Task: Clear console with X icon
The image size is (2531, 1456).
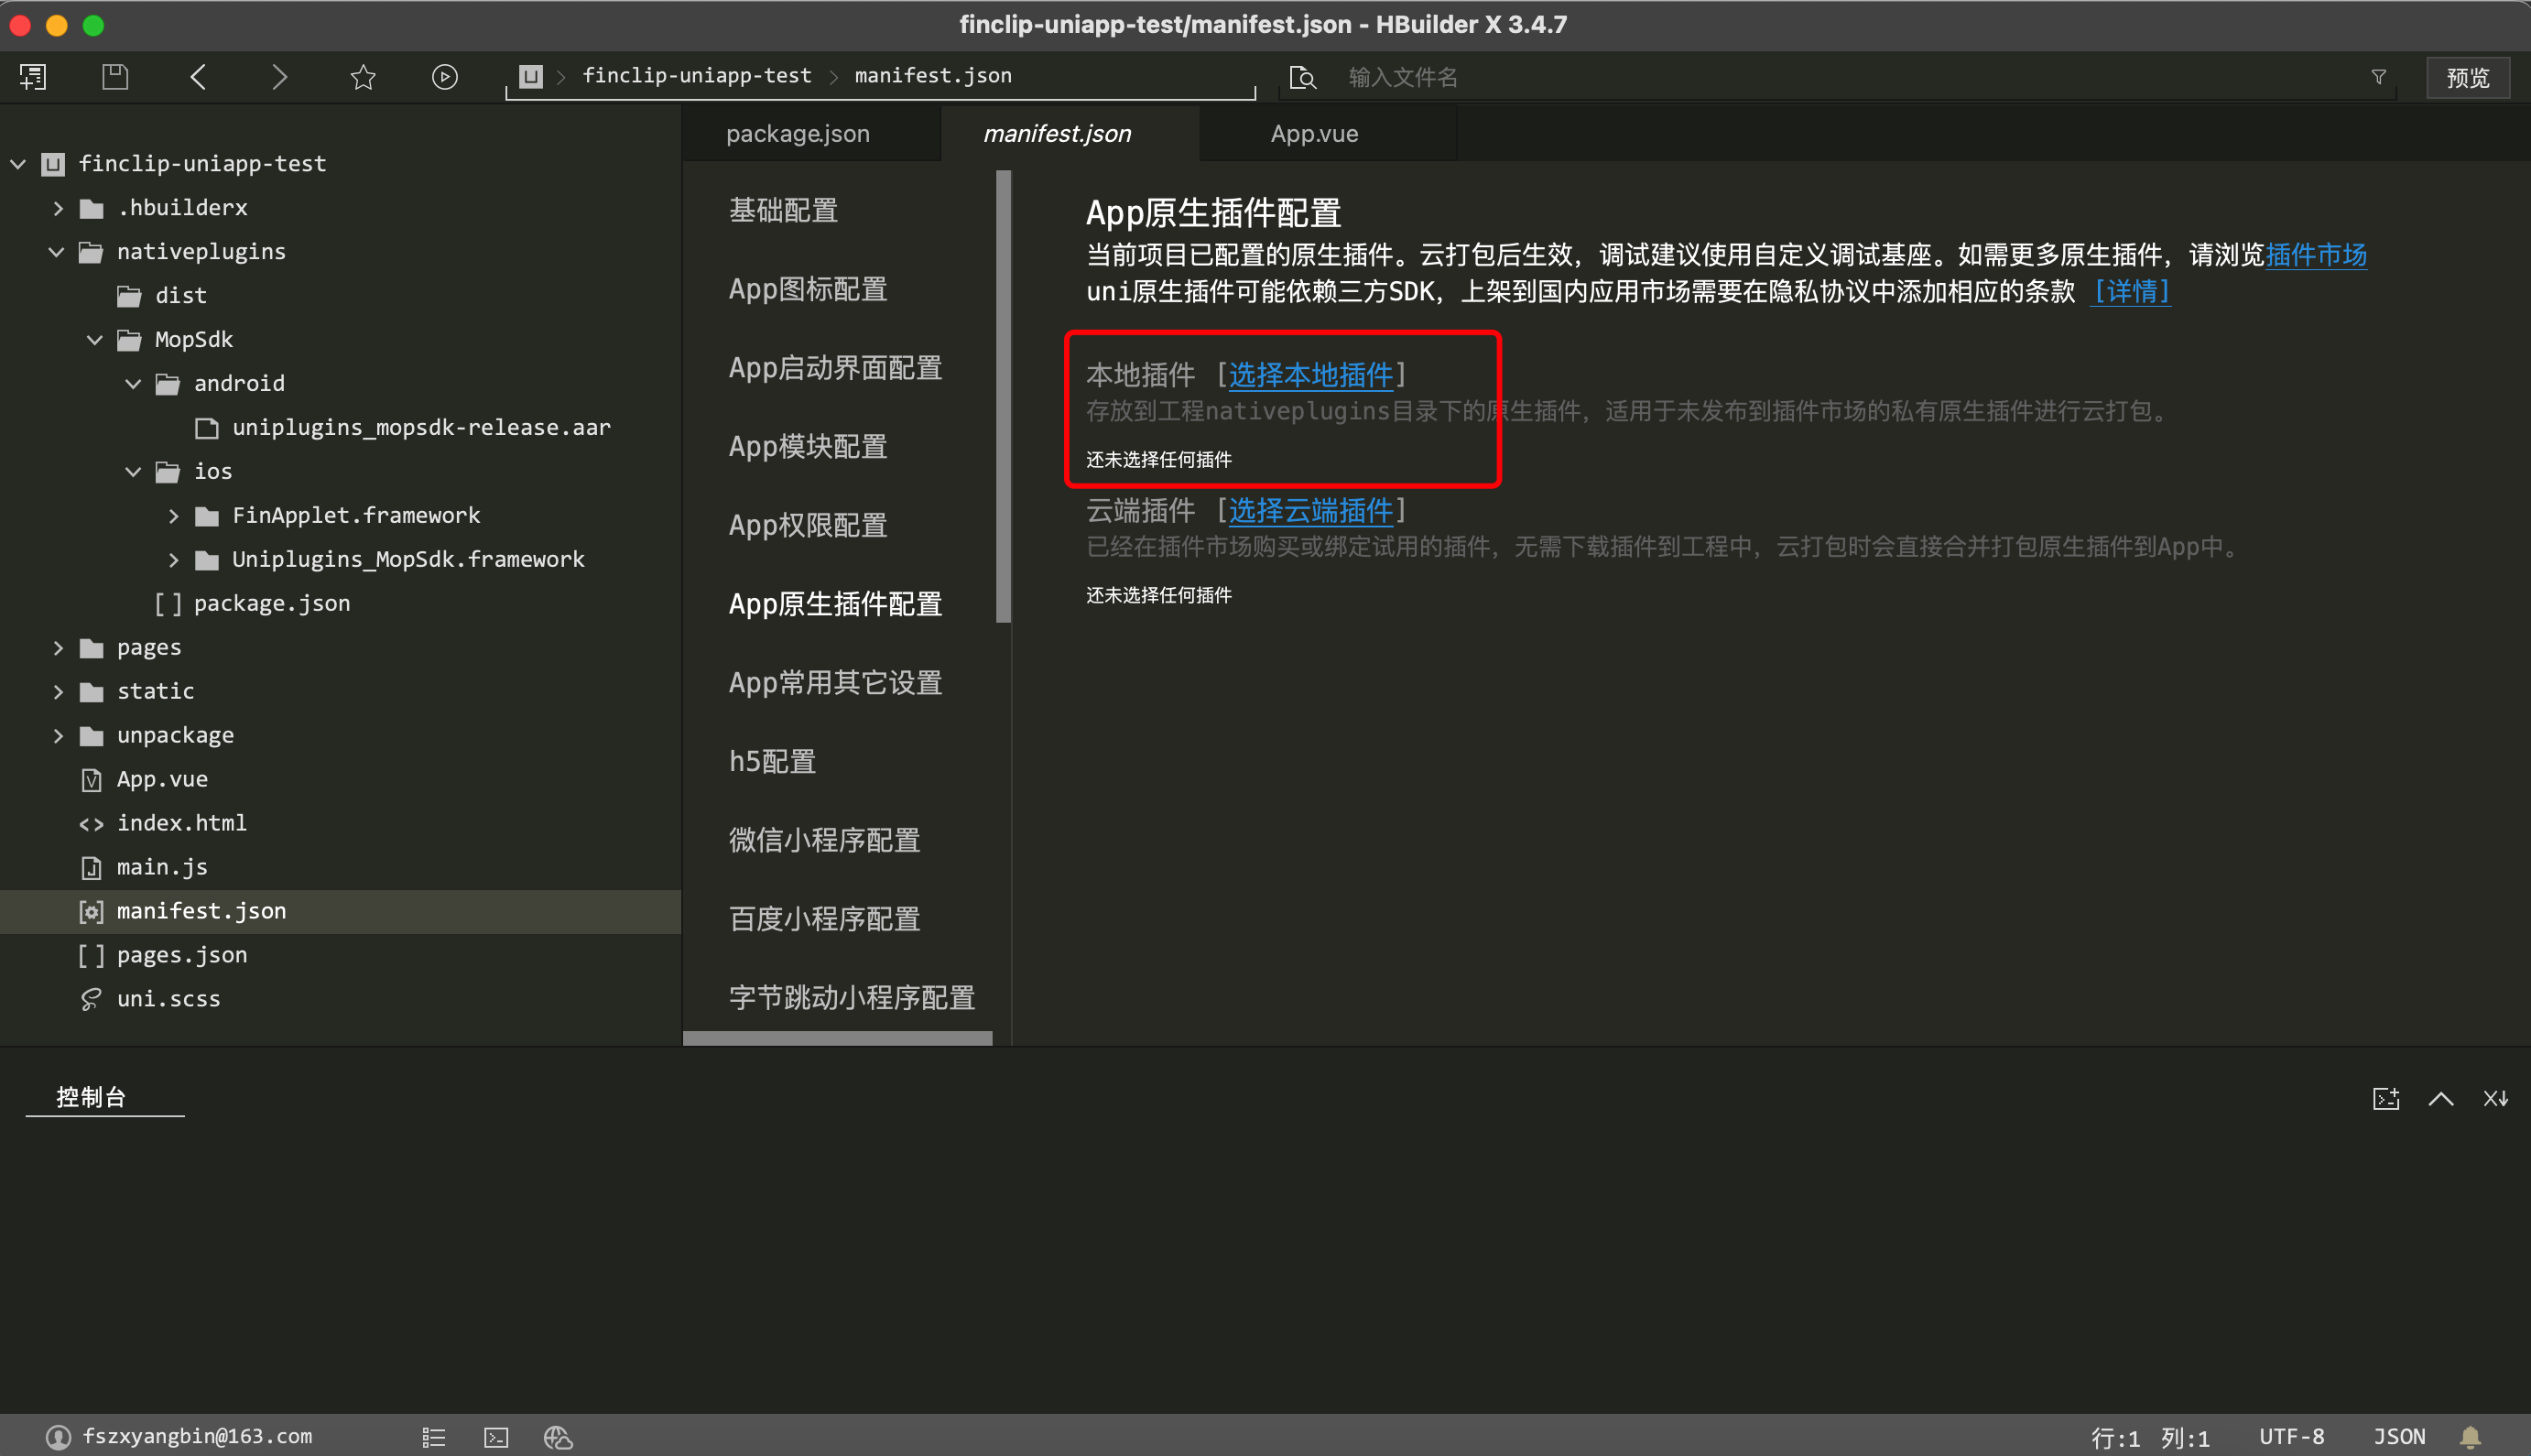Action: click(x=2495, y=1098)
